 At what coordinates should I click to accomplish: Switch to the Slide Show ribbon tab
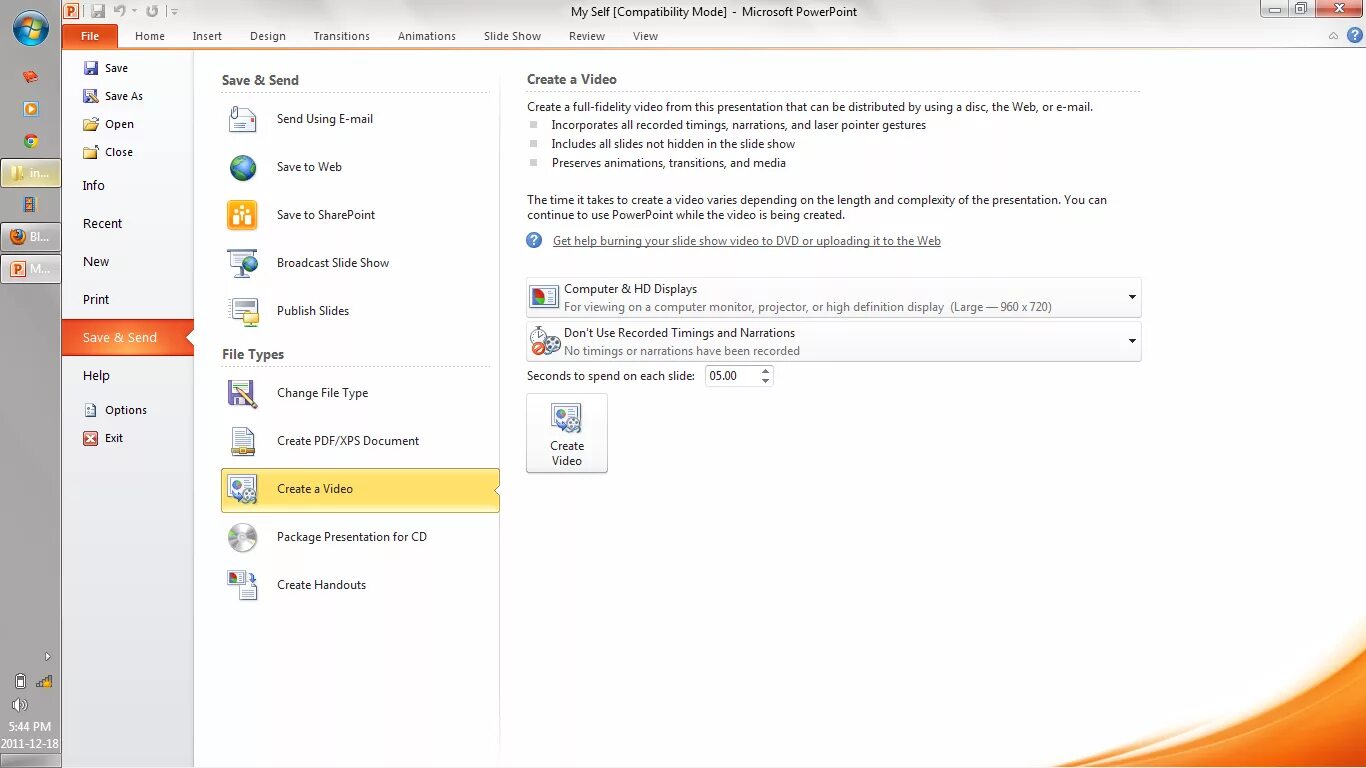point(512,36)
